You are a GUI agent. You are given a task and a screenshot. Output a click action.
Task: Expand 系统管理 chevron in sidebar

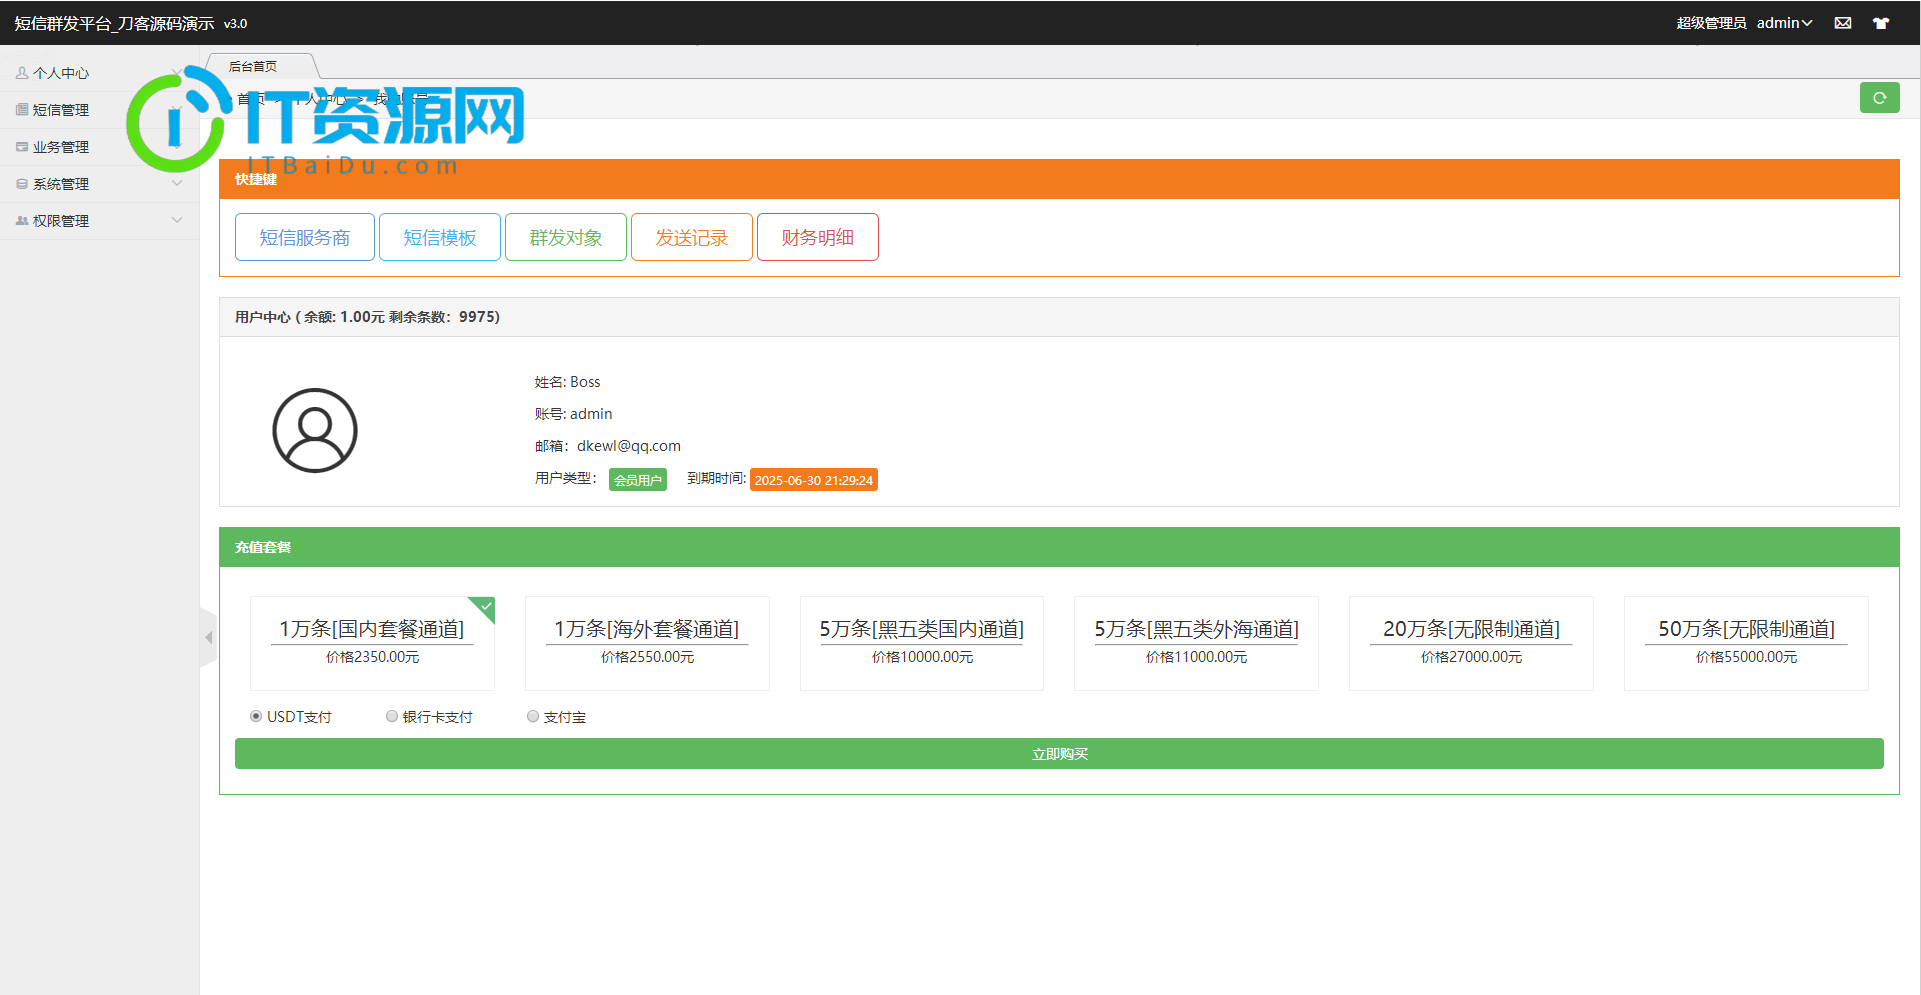coord(177,184)
